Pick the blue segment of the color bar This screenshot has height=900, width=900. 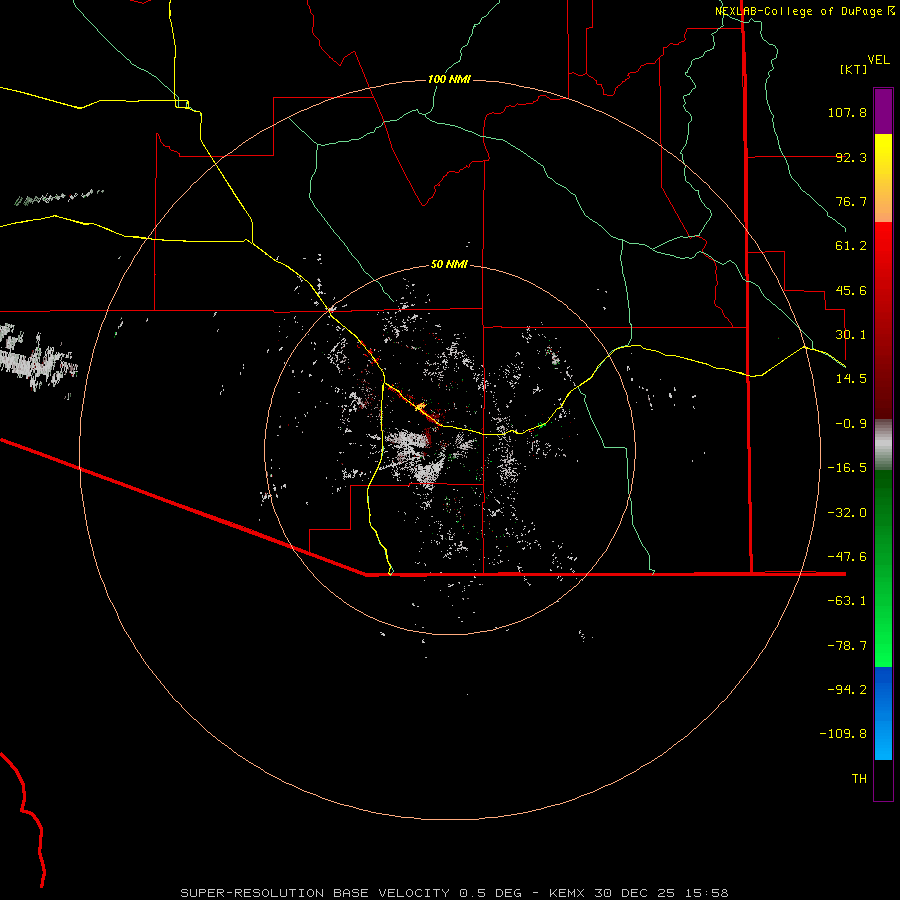[x=883, y=713]
